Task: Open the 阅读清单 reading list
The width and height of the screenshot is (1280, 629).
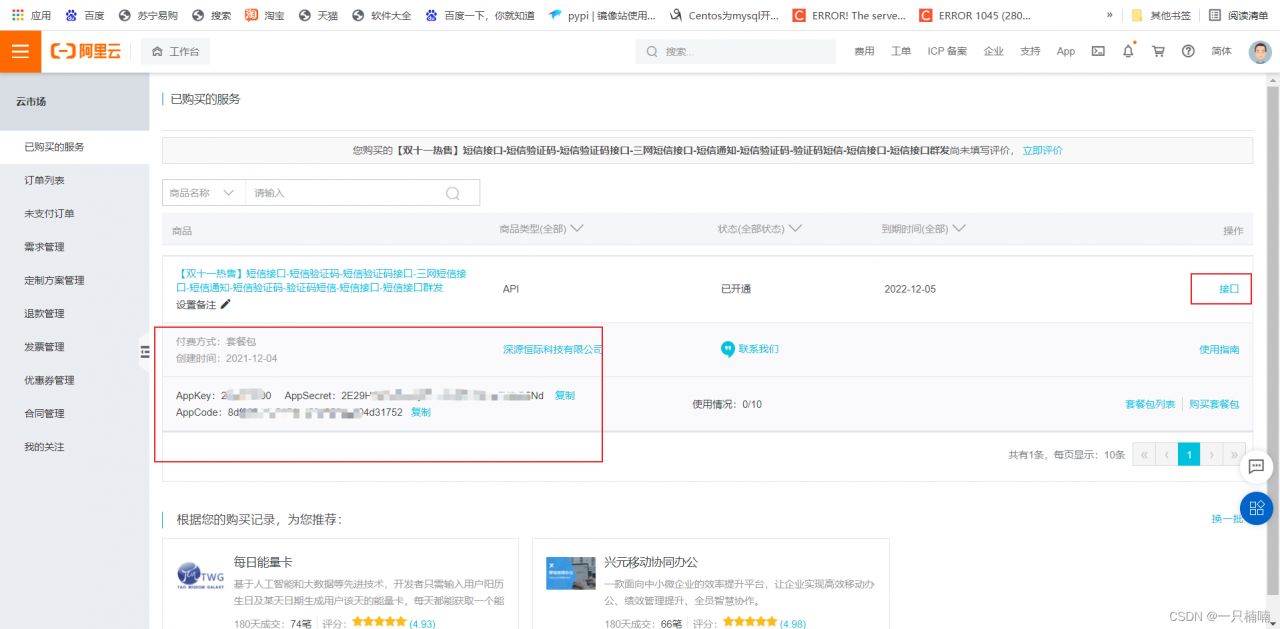Action: (x=1238, y=15)
